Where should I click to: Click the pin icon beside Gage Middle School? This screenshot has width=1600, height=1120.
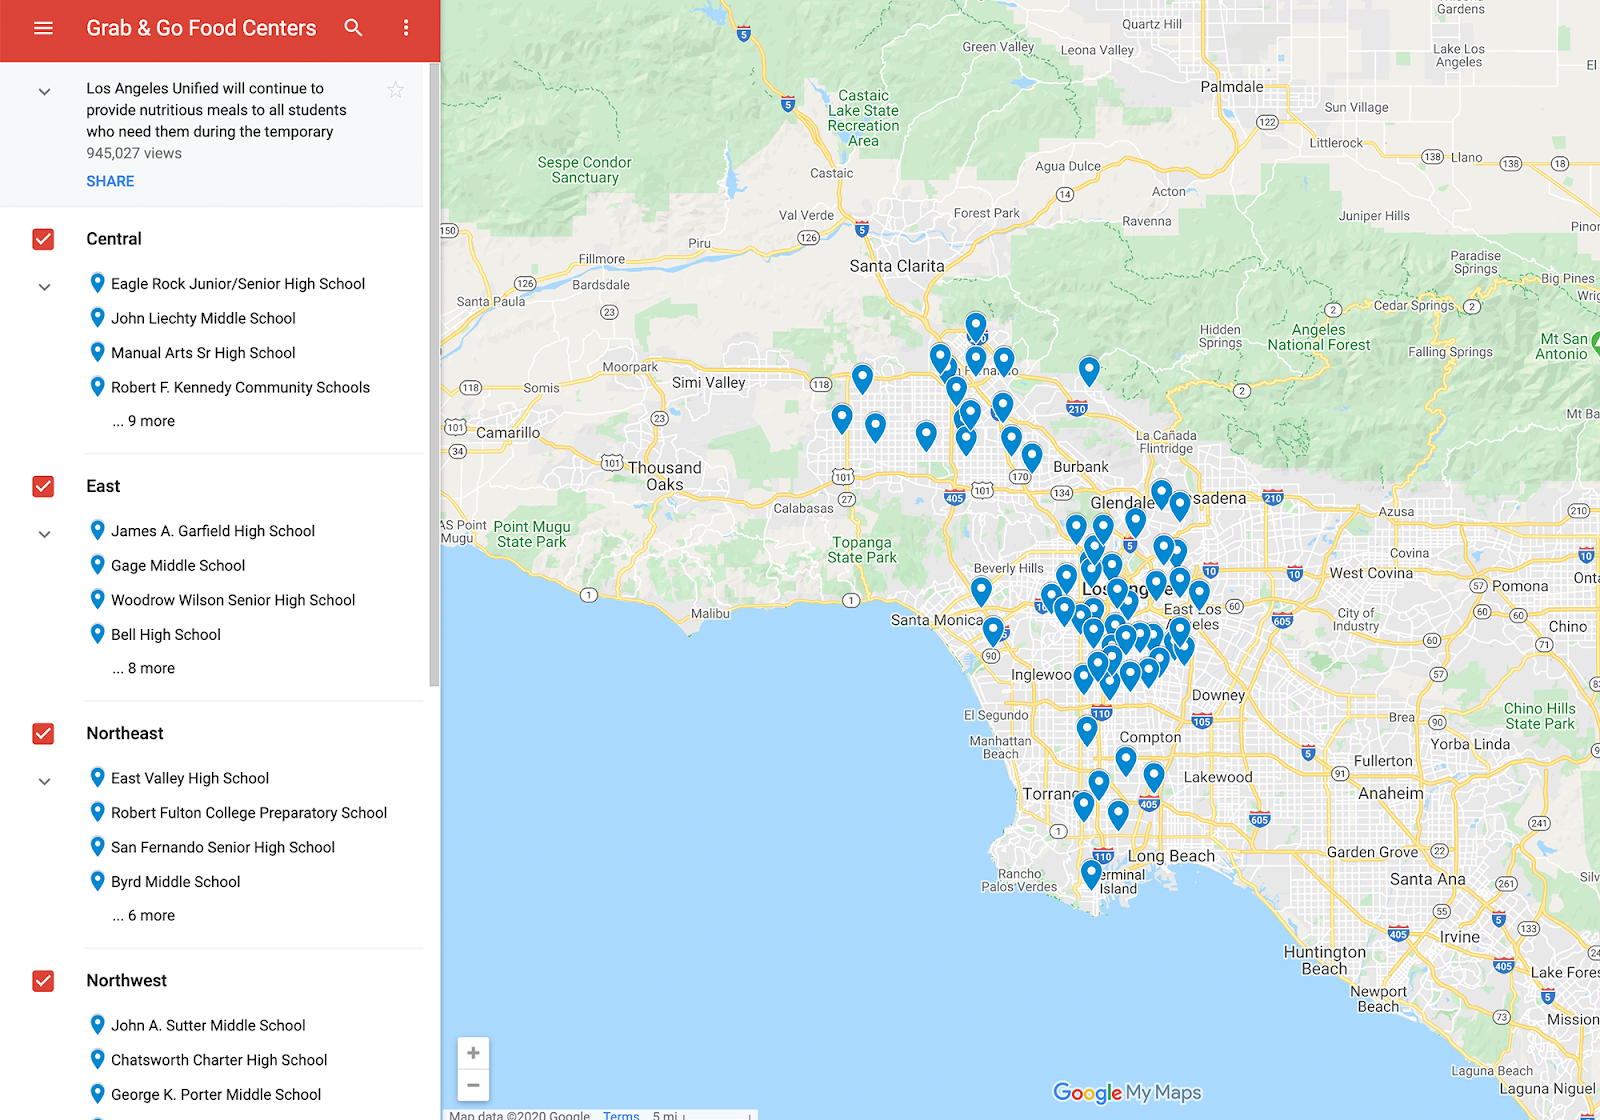[x=97, y=565]
